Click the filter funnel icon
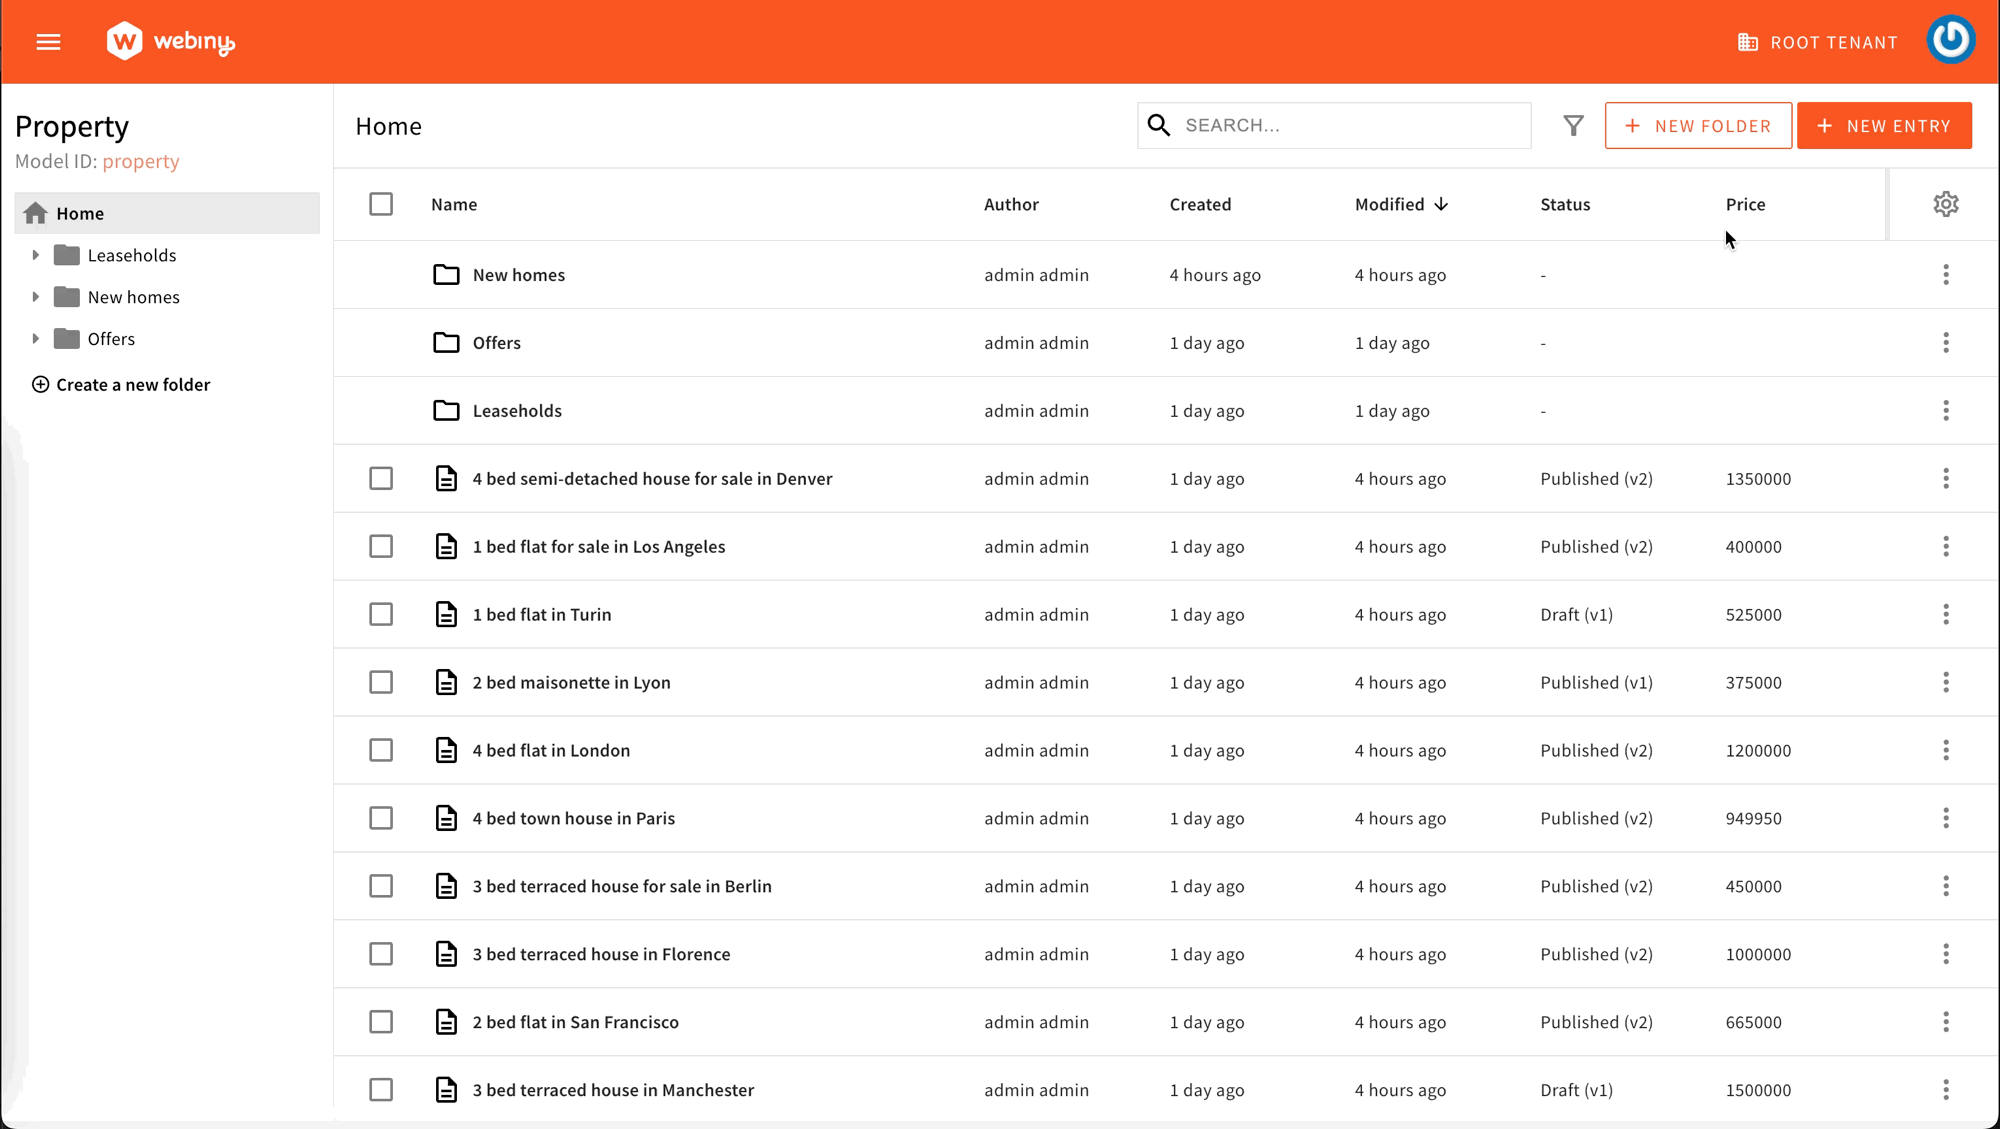Screen dimensions: 2000x1129 click(1574, 126)
